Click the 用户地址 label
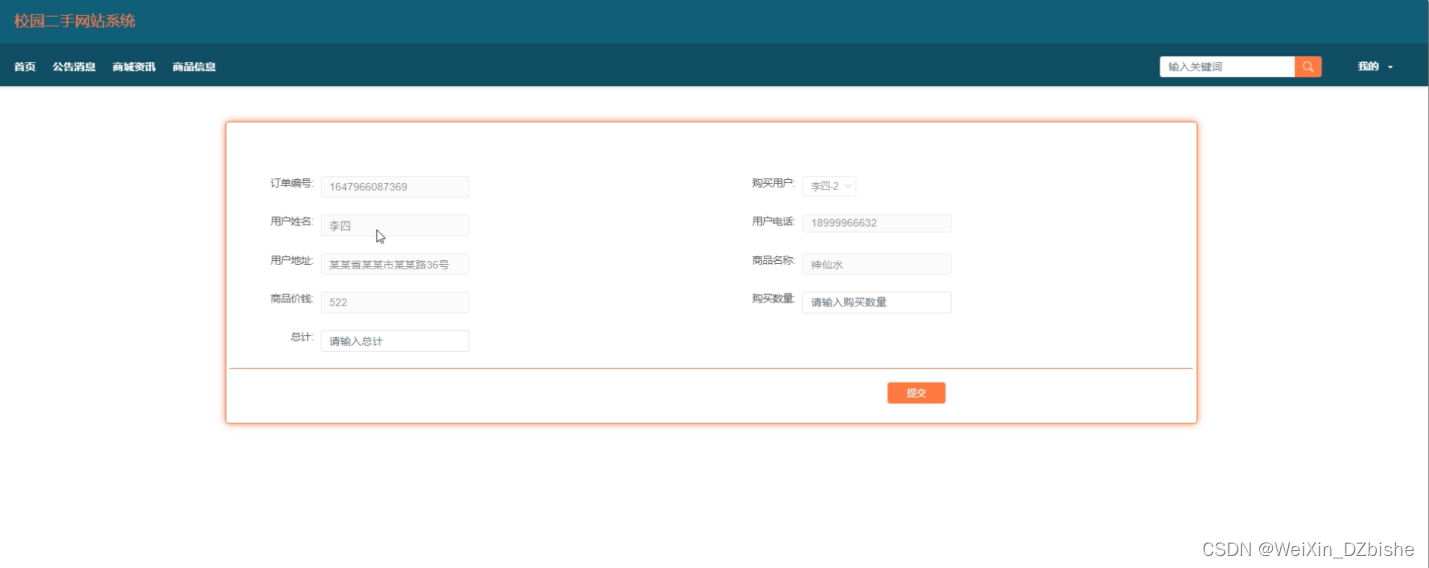The height and width of the screenshot is (568, 1429). pyautogui.click(x=291, y=261)
